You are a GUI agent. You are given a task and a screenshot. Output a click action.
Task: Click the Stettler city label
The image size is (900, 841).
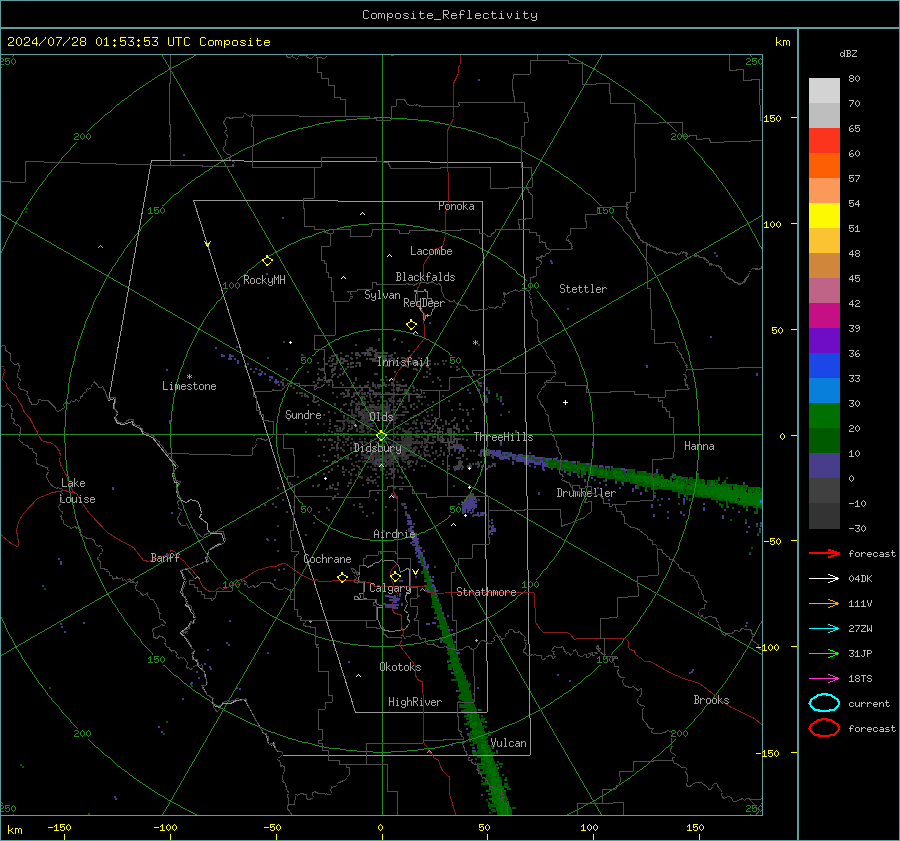tap(583, 289)
